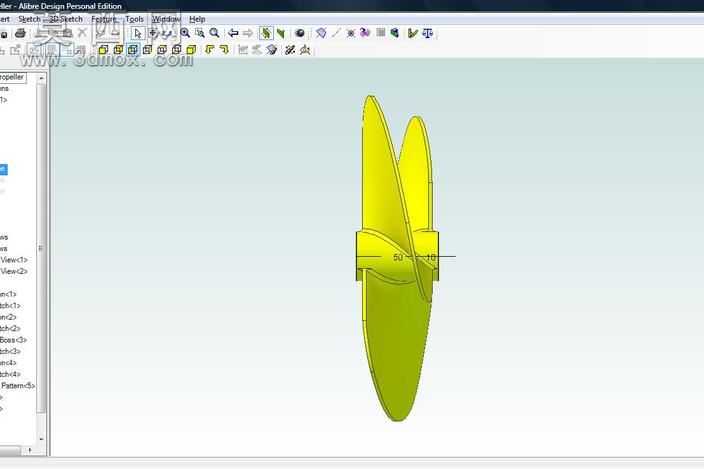704x469 pixels.
Task: Open the Feature menu
Action: [x=104, y=19]
